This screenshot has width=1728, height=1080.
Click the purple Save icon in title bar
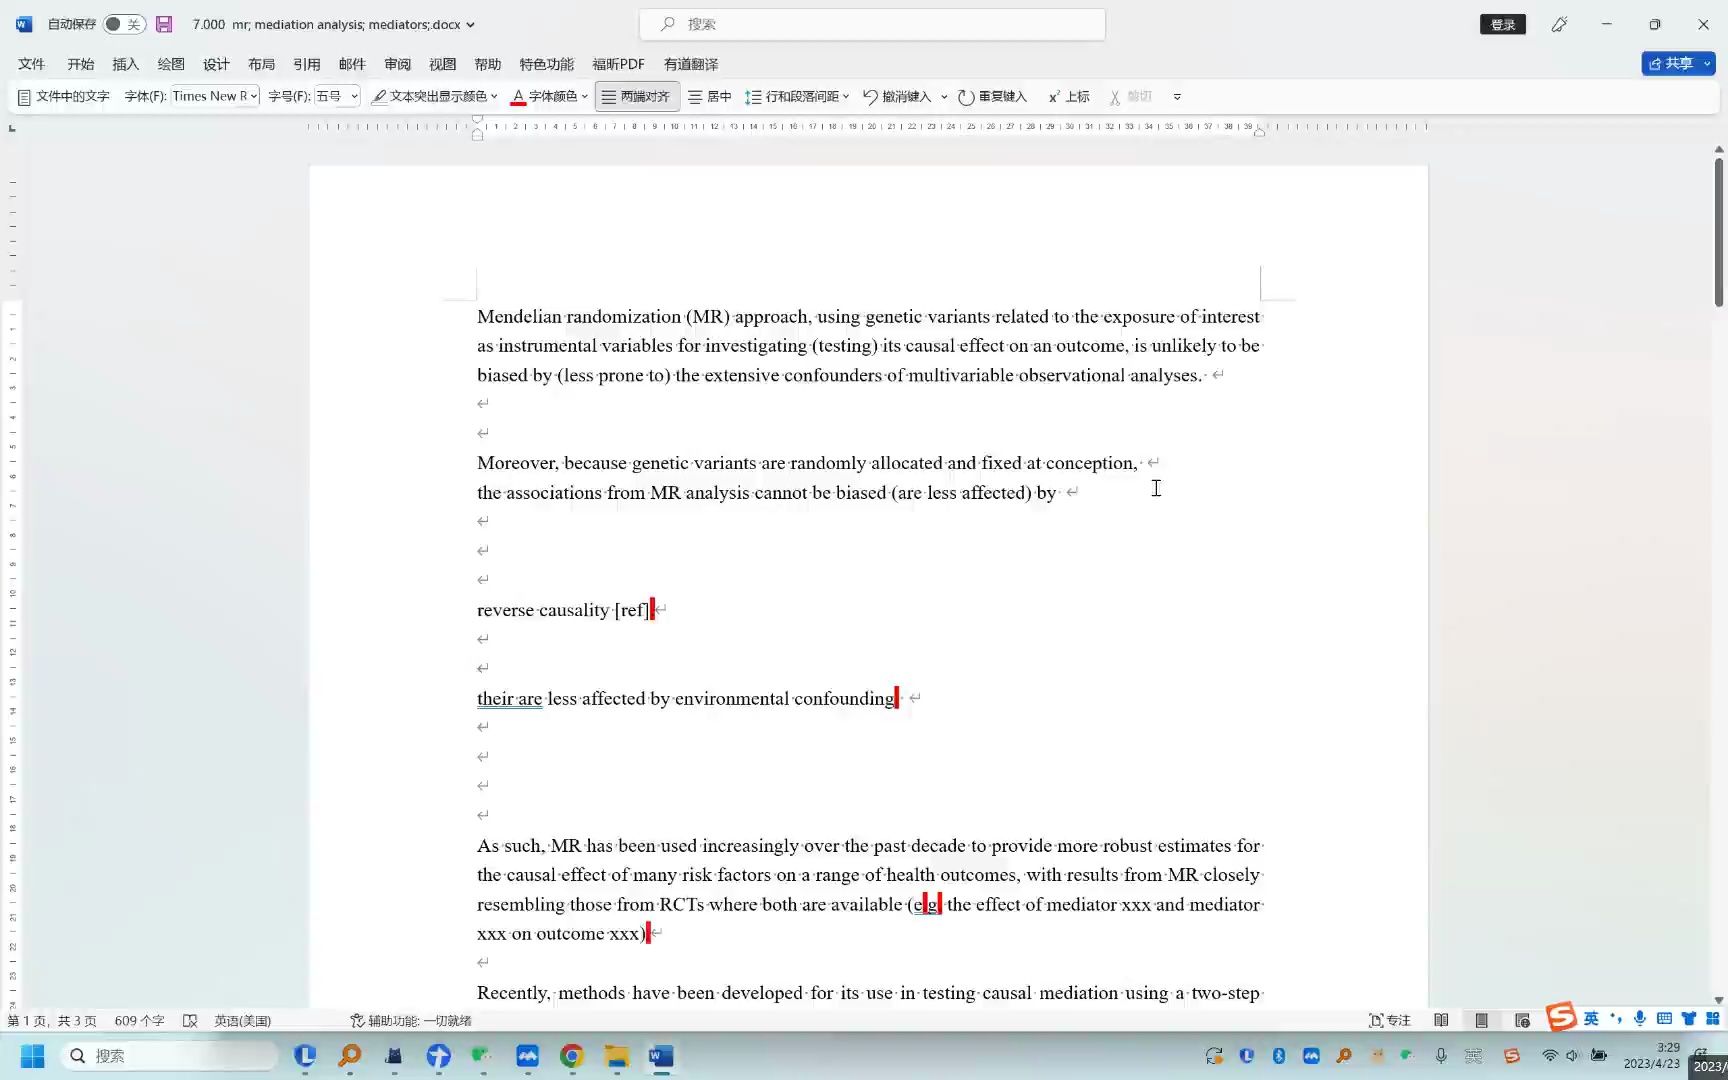click(164, 24)
